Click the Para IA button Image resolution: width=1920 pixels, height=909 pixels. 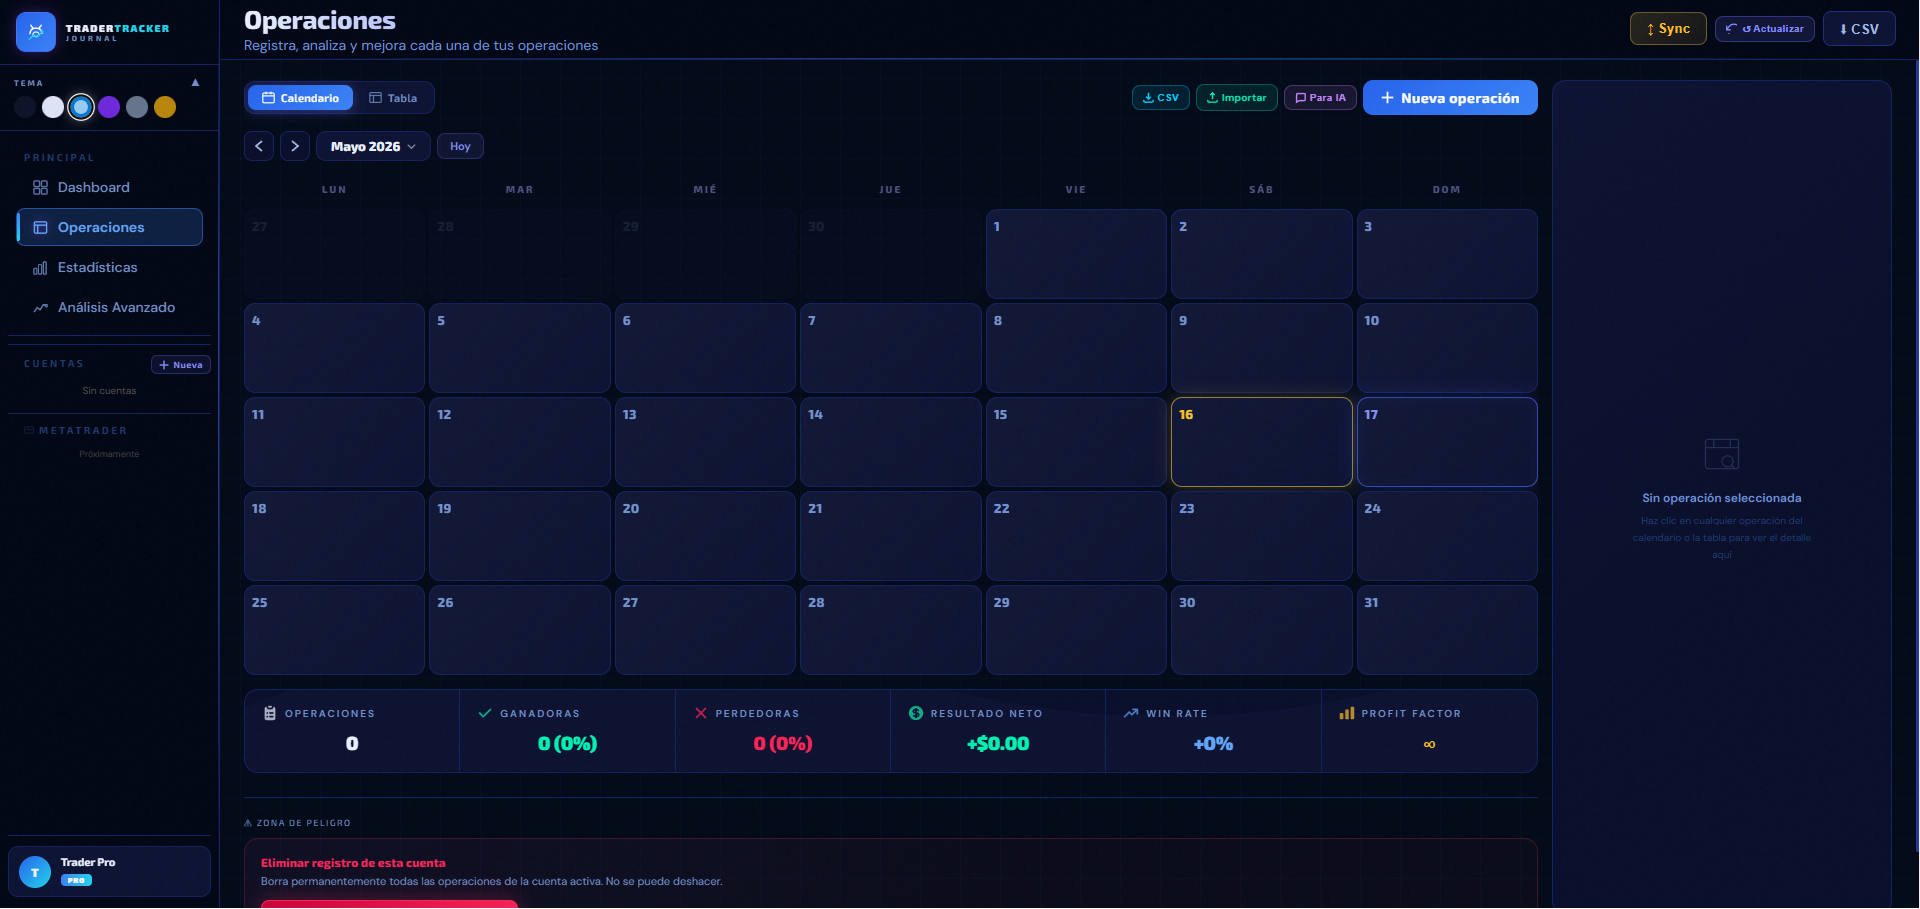[1320, 98]
